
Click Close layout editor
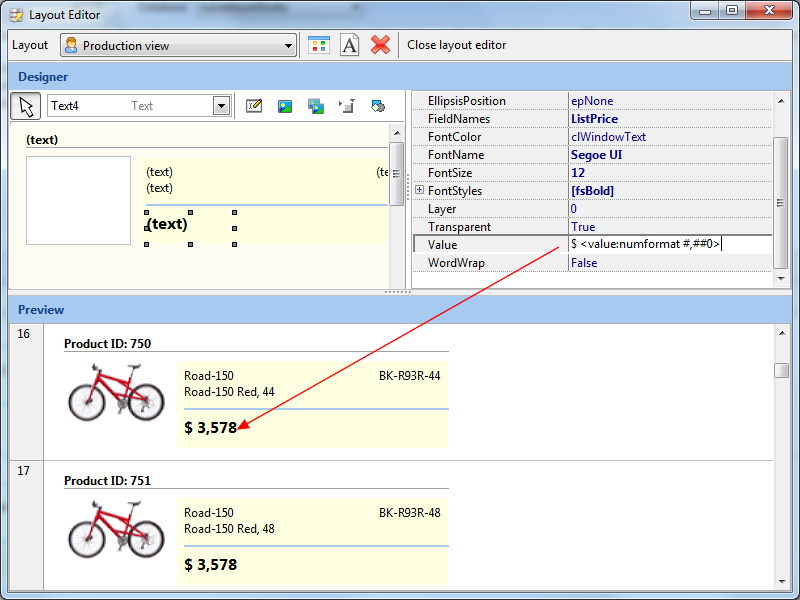point(456,45)
